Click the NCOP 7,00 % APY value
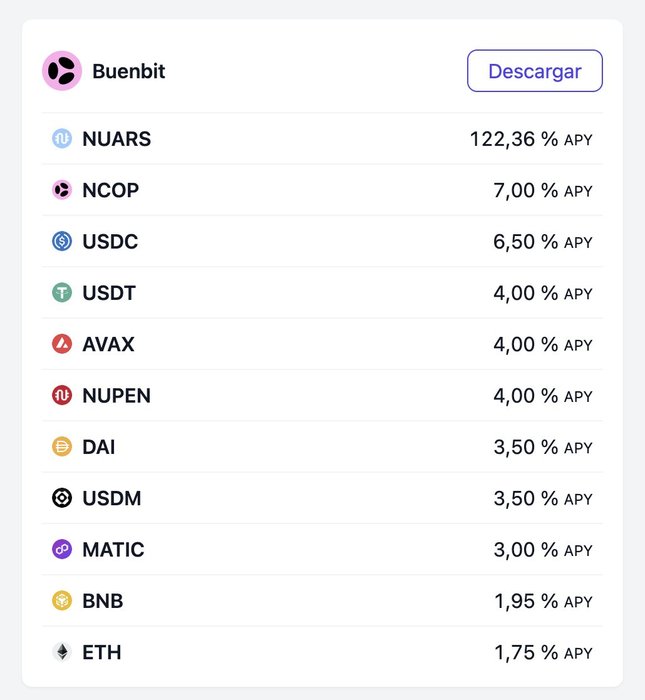The image size is (645, 700). point(543,190)
